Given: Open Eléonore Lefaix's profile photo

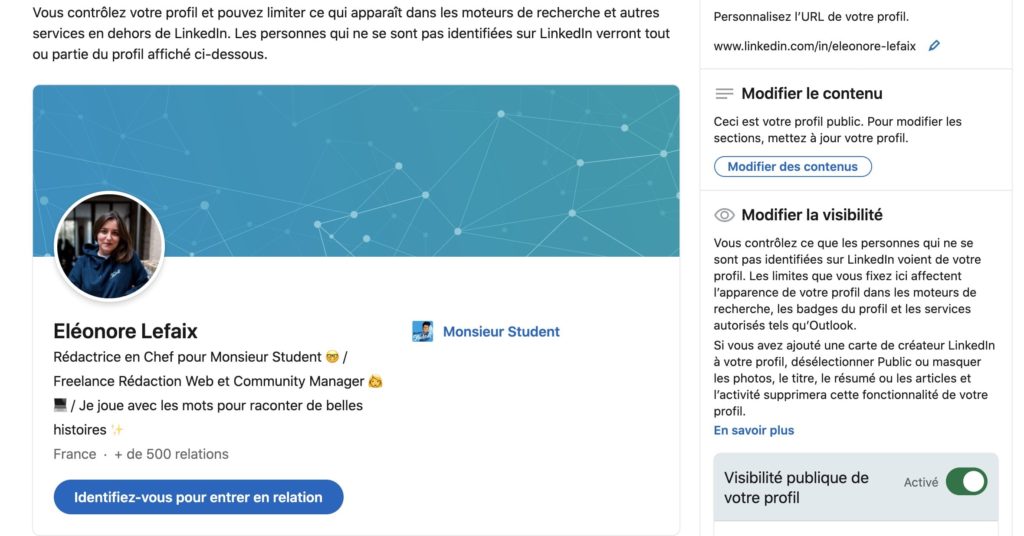Looking at the screenshot, I should pos(109,245).
